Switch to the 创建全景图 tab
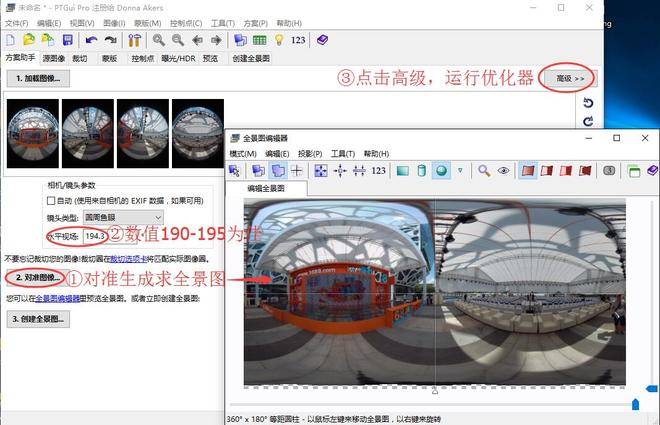This screenshot has width=660, height=425. (x=251, y=58)
